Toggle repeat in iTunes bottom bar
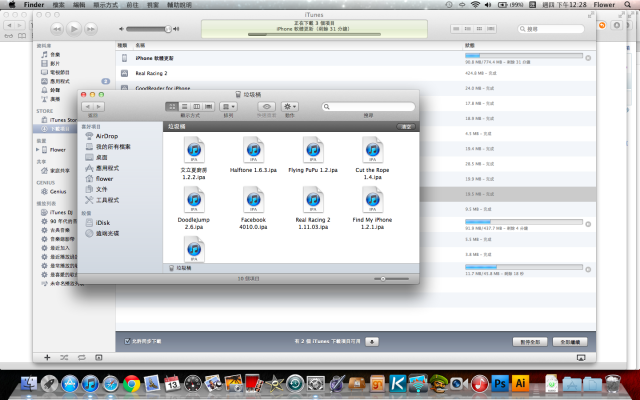Viewport: 640px width, 400px height. click(x=82, y=358)
